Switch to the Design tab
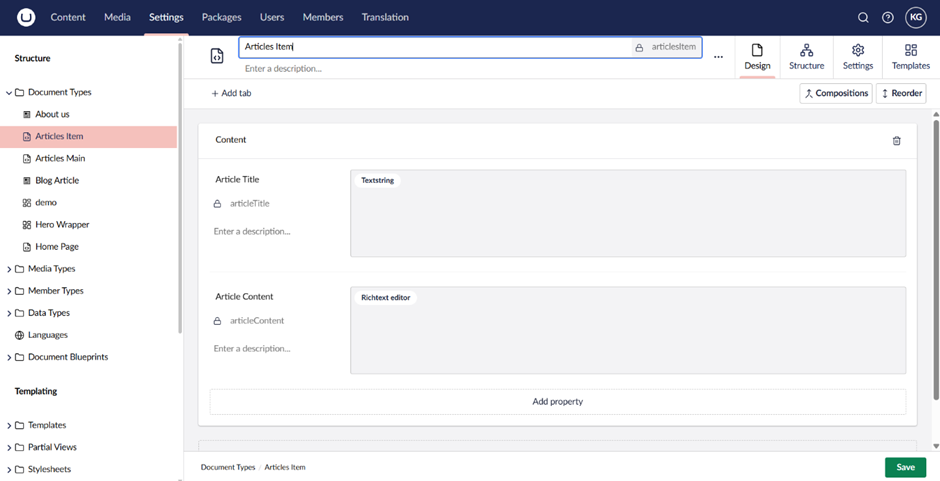This screenshot has height=481, width=940. tap(757, 57)
